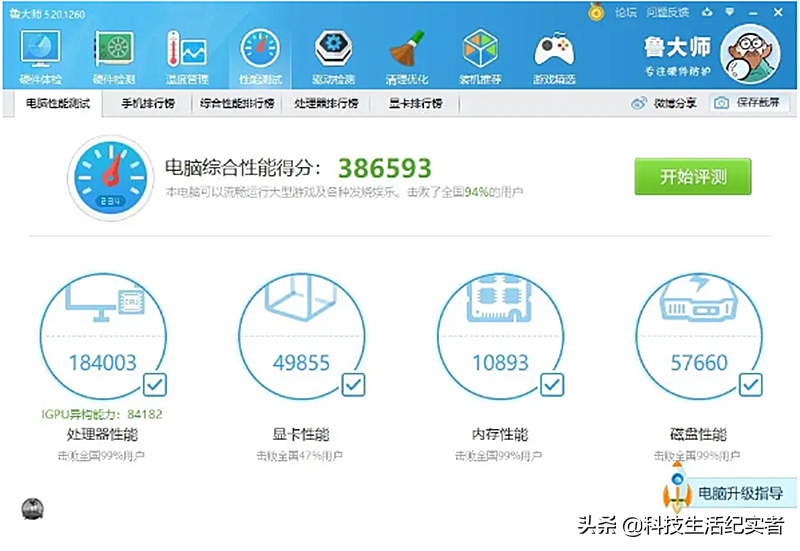
Task: Open the 清理优化 cleanup broom icon
Action: coord(407,57)
